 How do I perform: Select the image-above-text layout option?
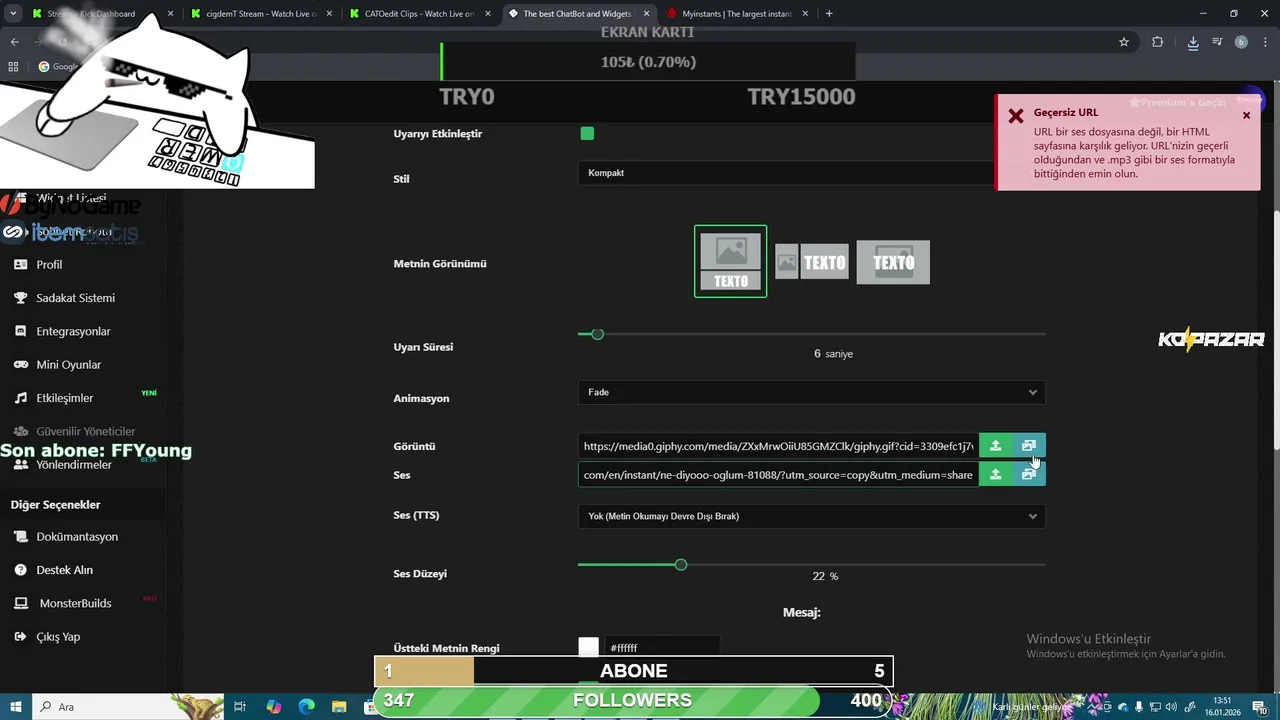(731, 261)
